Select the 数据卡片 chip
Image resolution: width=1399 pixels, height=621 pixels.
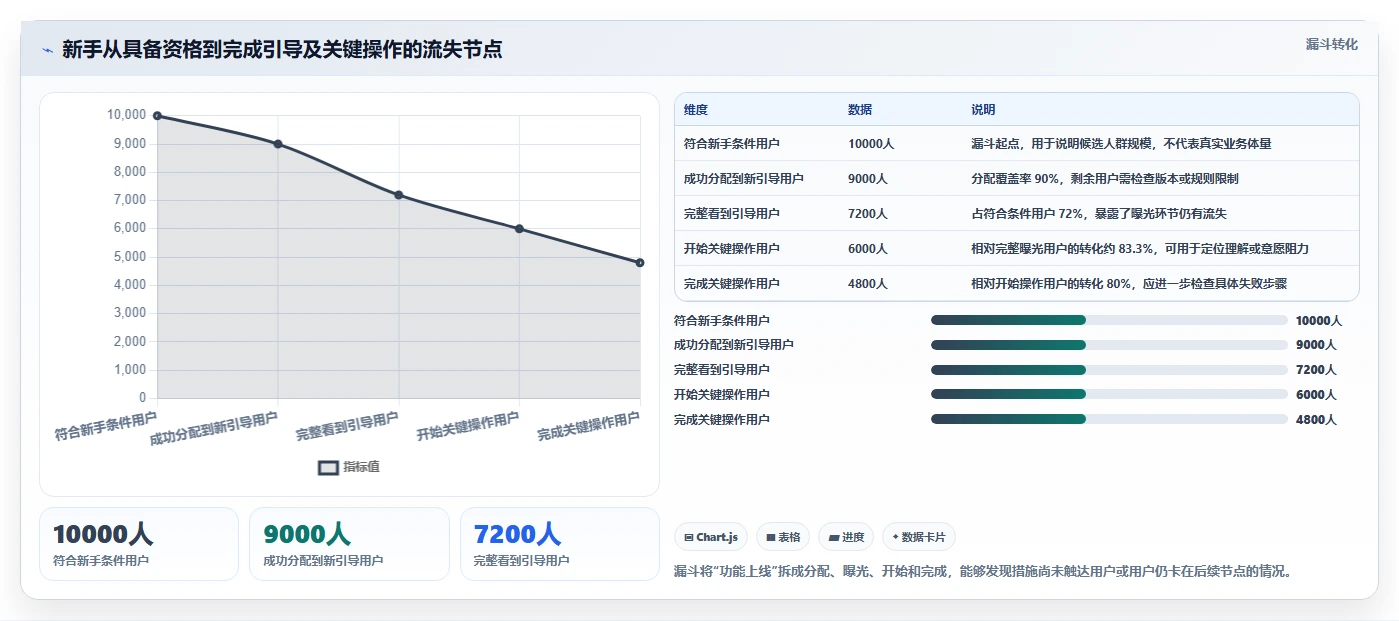919,537
